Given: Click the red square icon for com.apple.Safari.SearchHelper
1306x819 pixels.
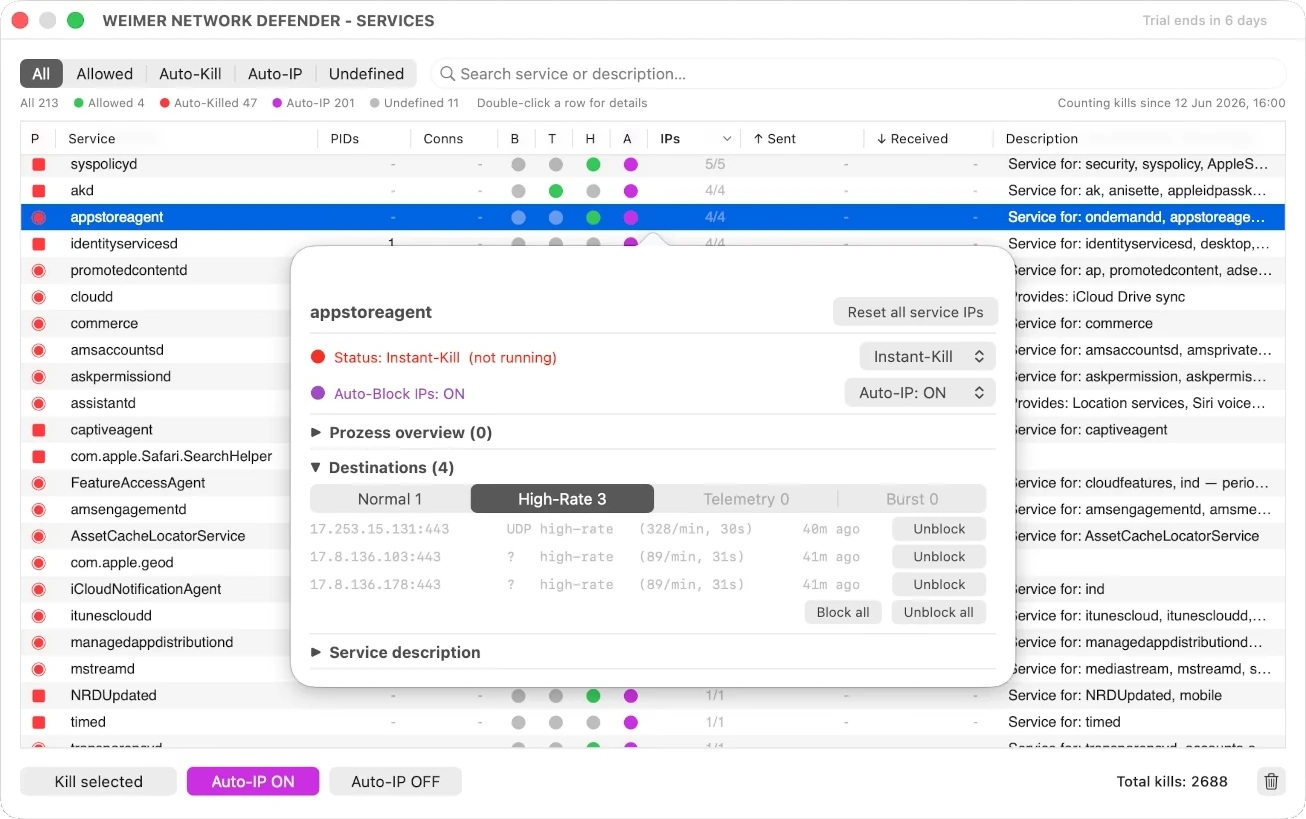Looking at the screenshot, I should [x=39, y=456].
